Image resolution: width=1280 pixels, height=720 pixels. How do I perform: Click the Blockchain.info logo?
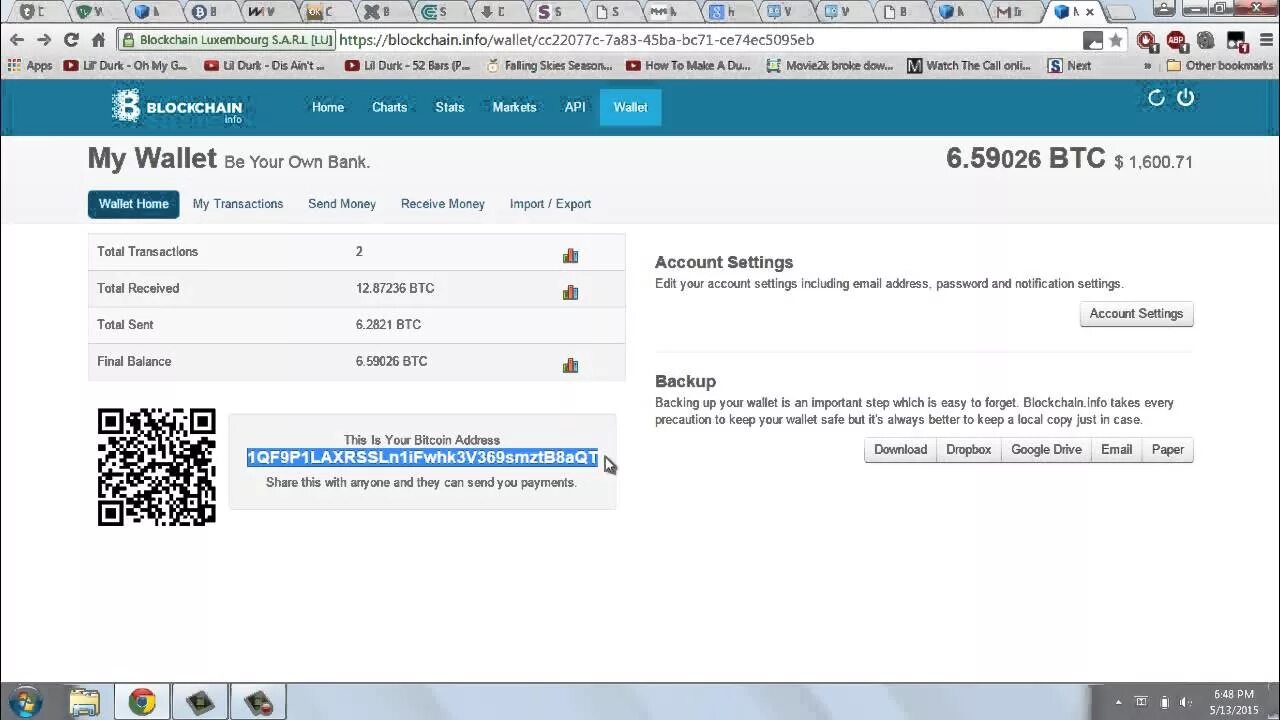pos(177,107)
